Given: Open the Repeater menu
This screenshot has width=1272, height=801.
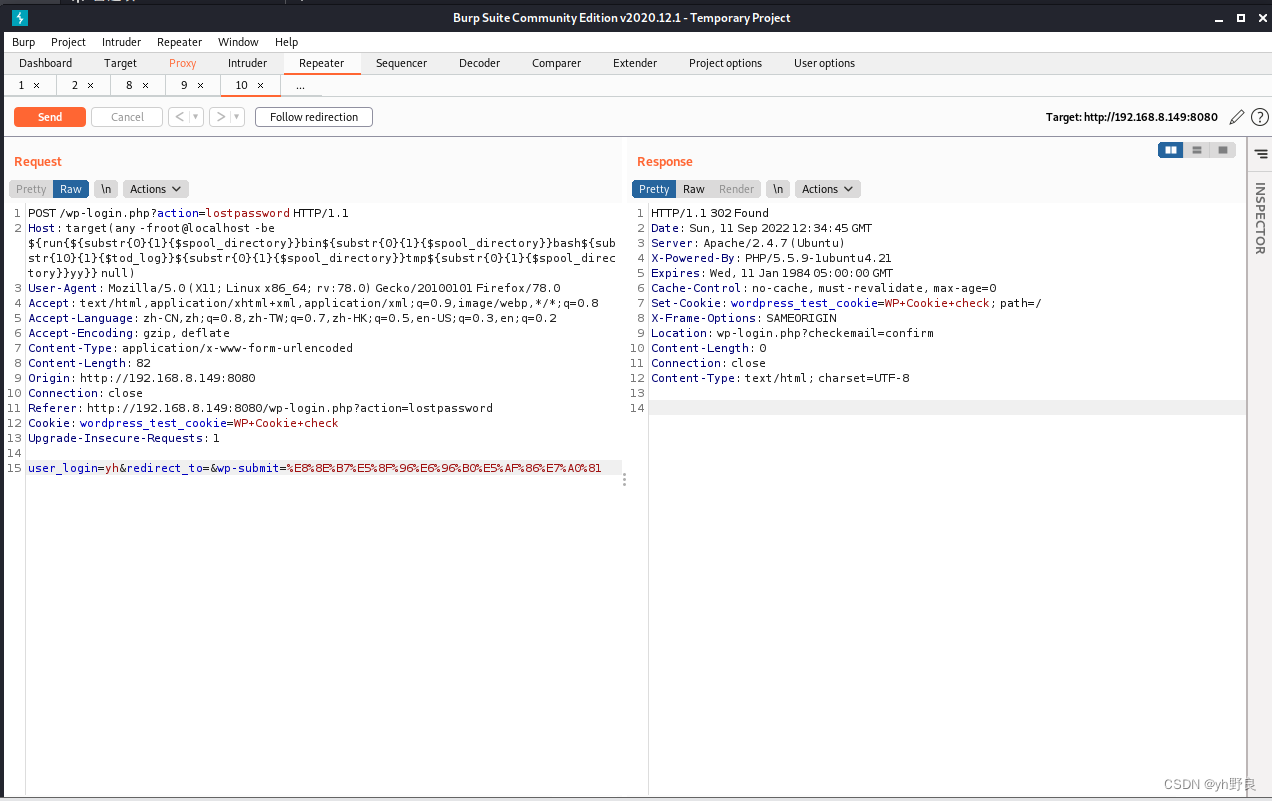Looking at the screenshot, I should 180,42.
